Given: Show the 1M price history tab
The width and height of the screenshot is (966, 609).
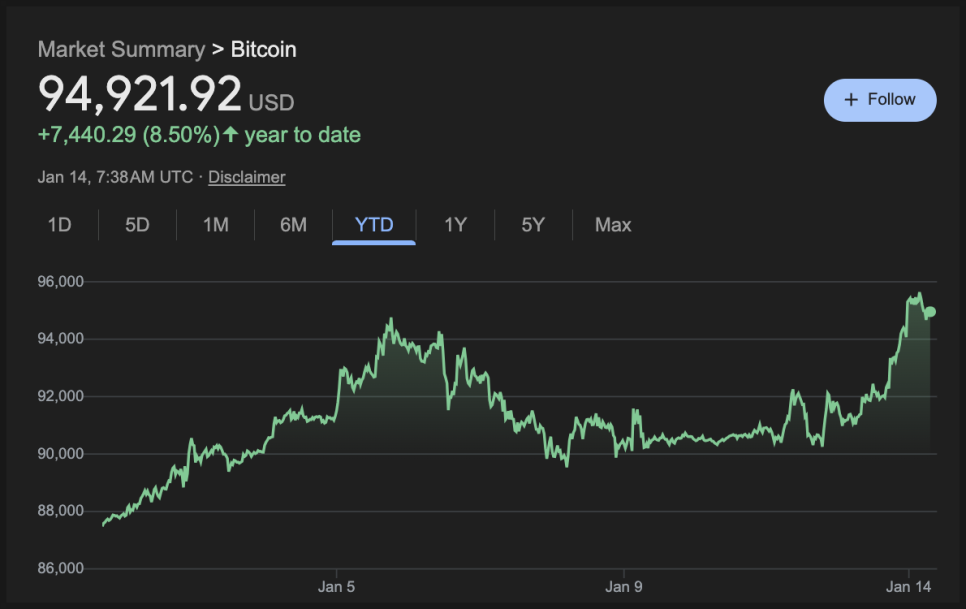Looking at the screenshot, I should (x=216, y=225).
